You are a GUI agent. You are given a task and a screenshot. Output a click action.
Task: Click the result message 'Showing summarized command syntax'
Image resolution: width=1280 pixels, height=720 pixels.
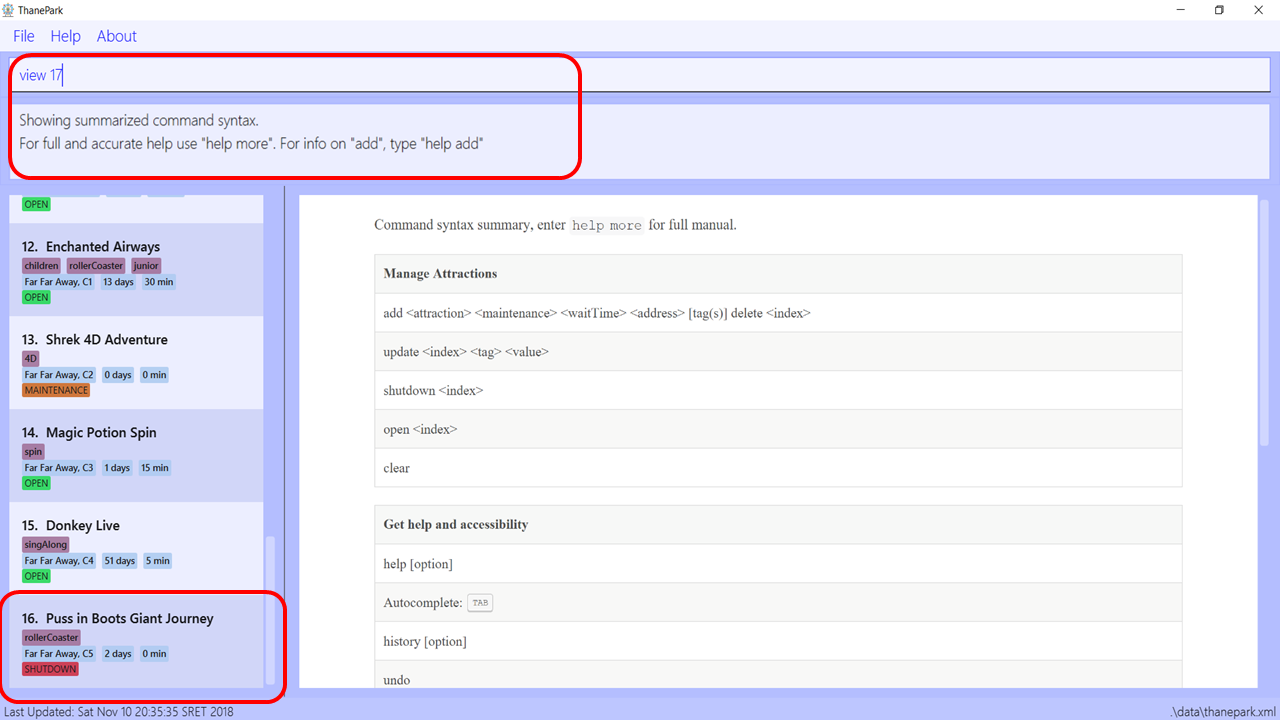click(x=139, y=121)
